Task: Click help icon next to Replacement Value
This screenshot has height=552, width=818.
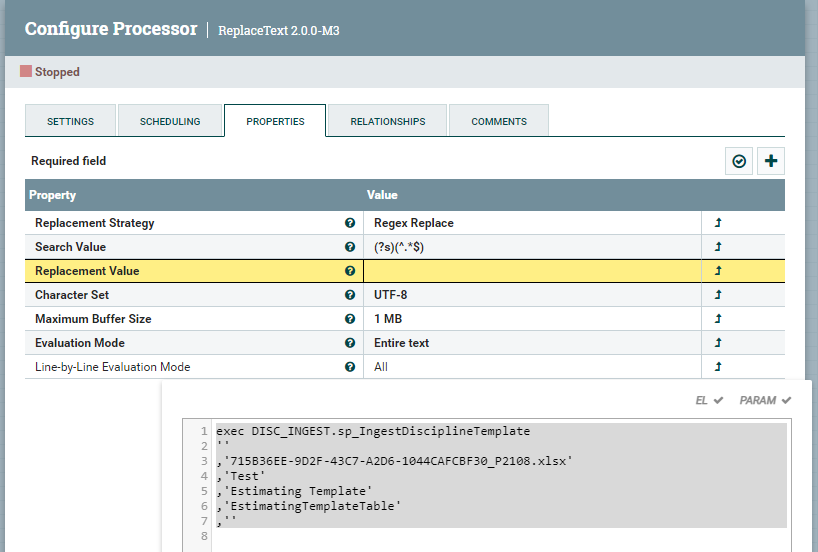Action: (x=350, y=271)
